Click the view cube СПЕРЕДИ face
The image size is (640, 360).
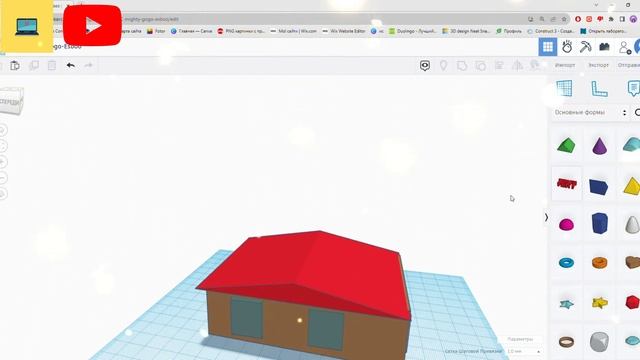(11, 101)
